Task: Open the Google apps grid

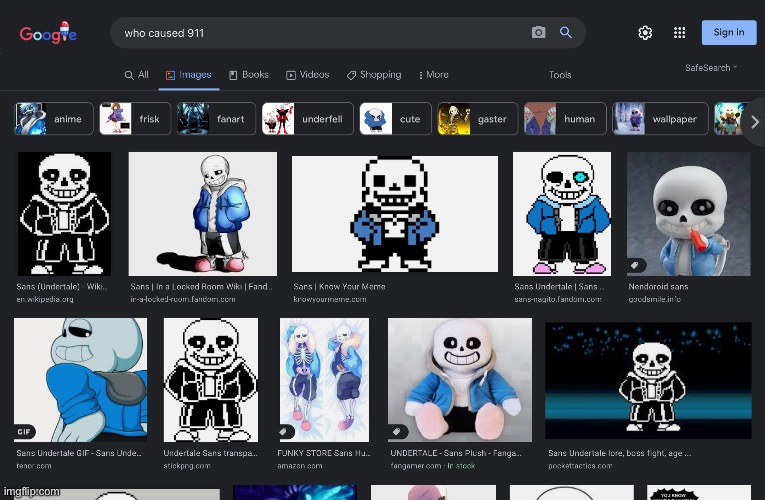Action: point(679,33)
